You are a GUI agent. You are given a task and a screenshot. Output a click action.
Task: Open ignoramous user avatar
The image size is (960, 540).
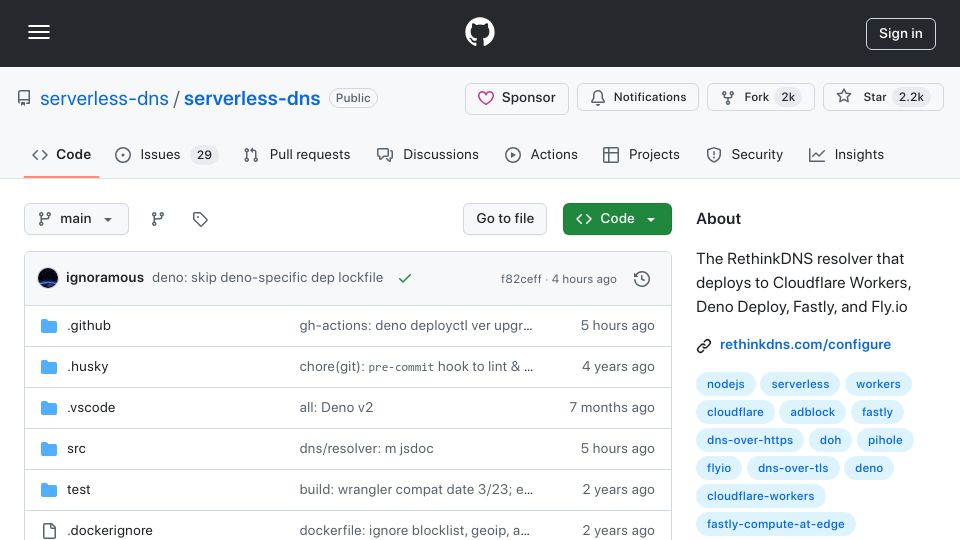coord(48,278)
